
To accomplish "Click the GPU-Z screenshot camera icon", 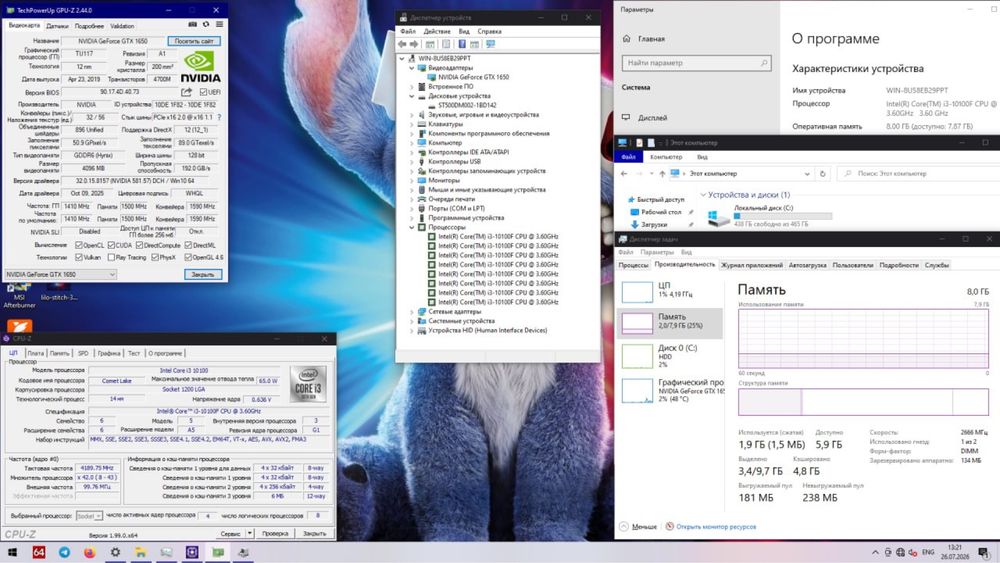I will tap(193, 24).
